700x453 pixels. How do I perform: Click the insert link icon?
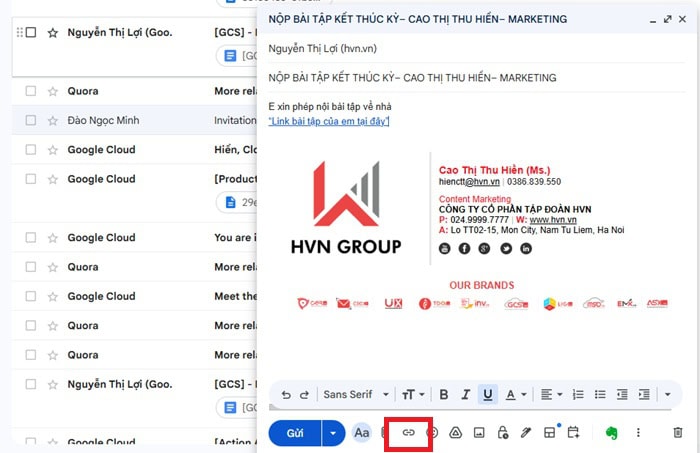point(408,433)
